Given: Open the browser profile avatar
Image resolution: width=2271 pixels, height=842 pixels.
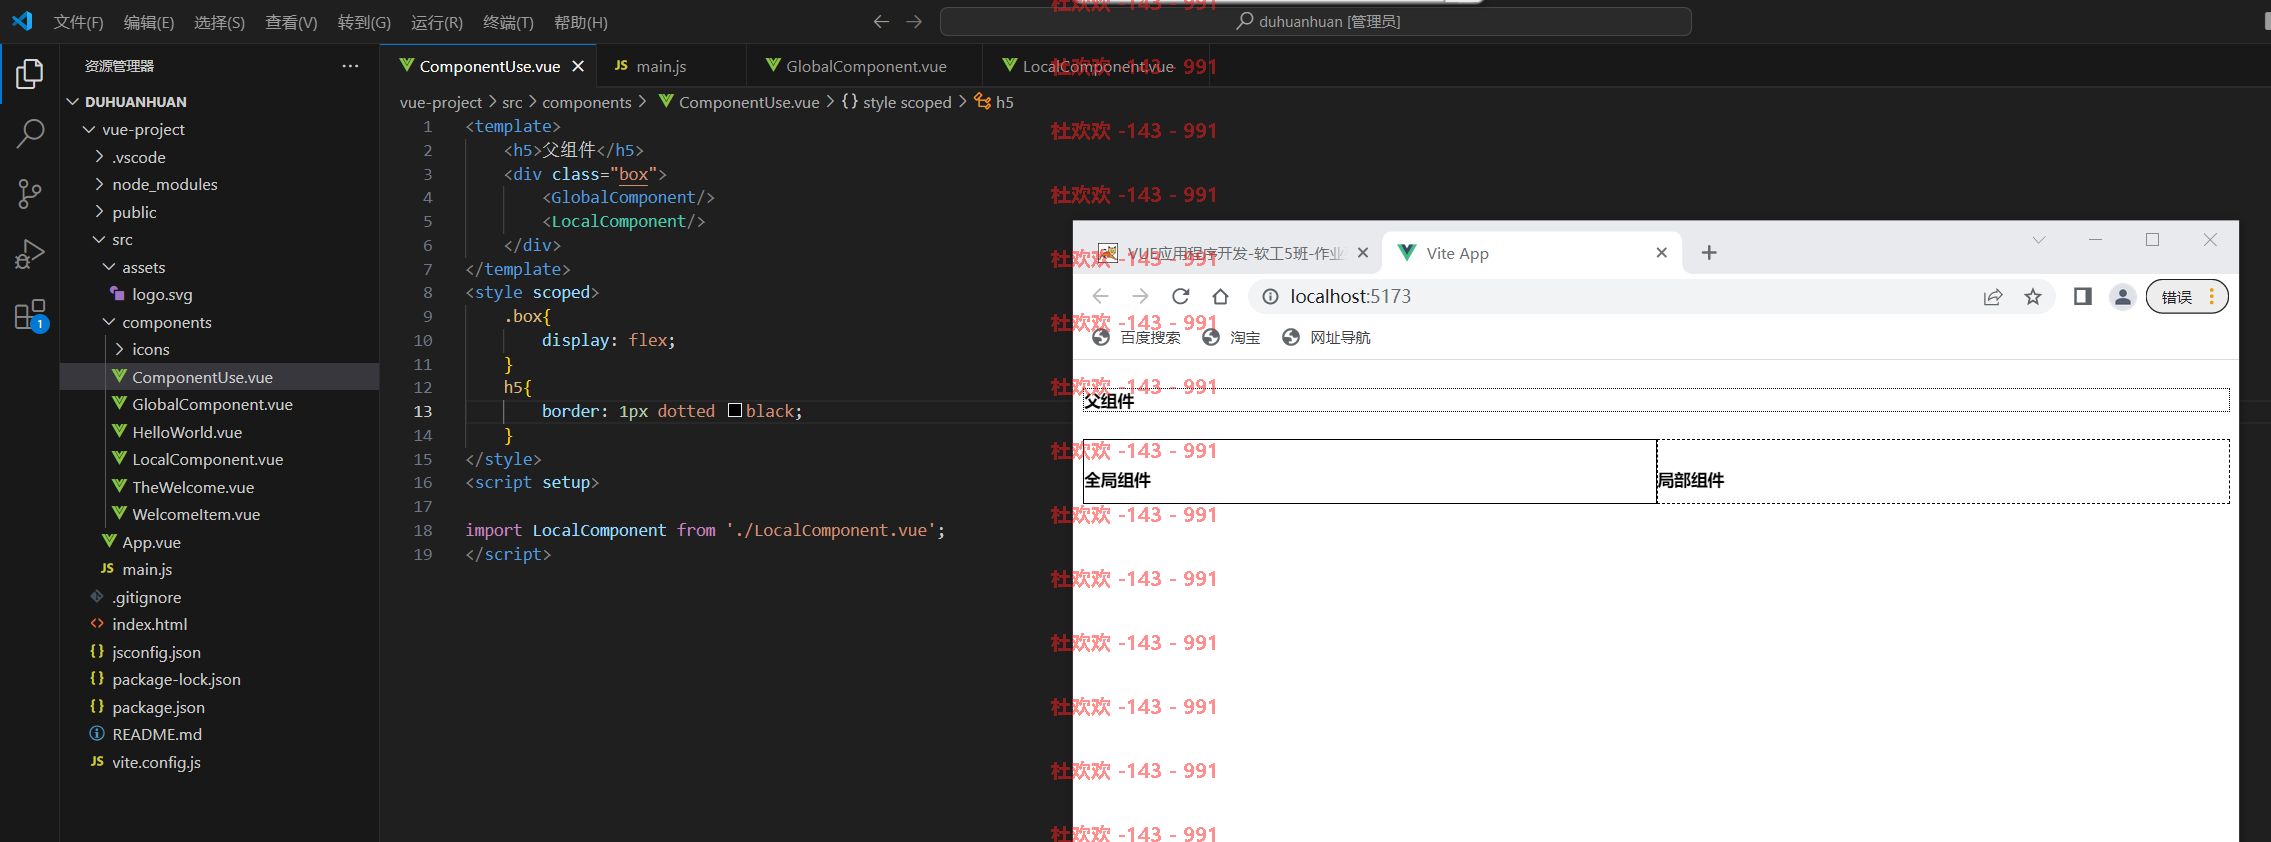Looking at the screenshot, I should point(2122,296).
